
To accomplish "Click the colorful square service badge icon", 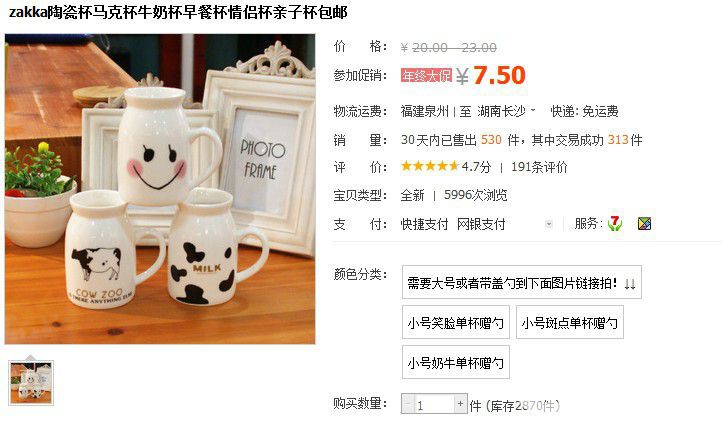I will click(x=644, y=224).
